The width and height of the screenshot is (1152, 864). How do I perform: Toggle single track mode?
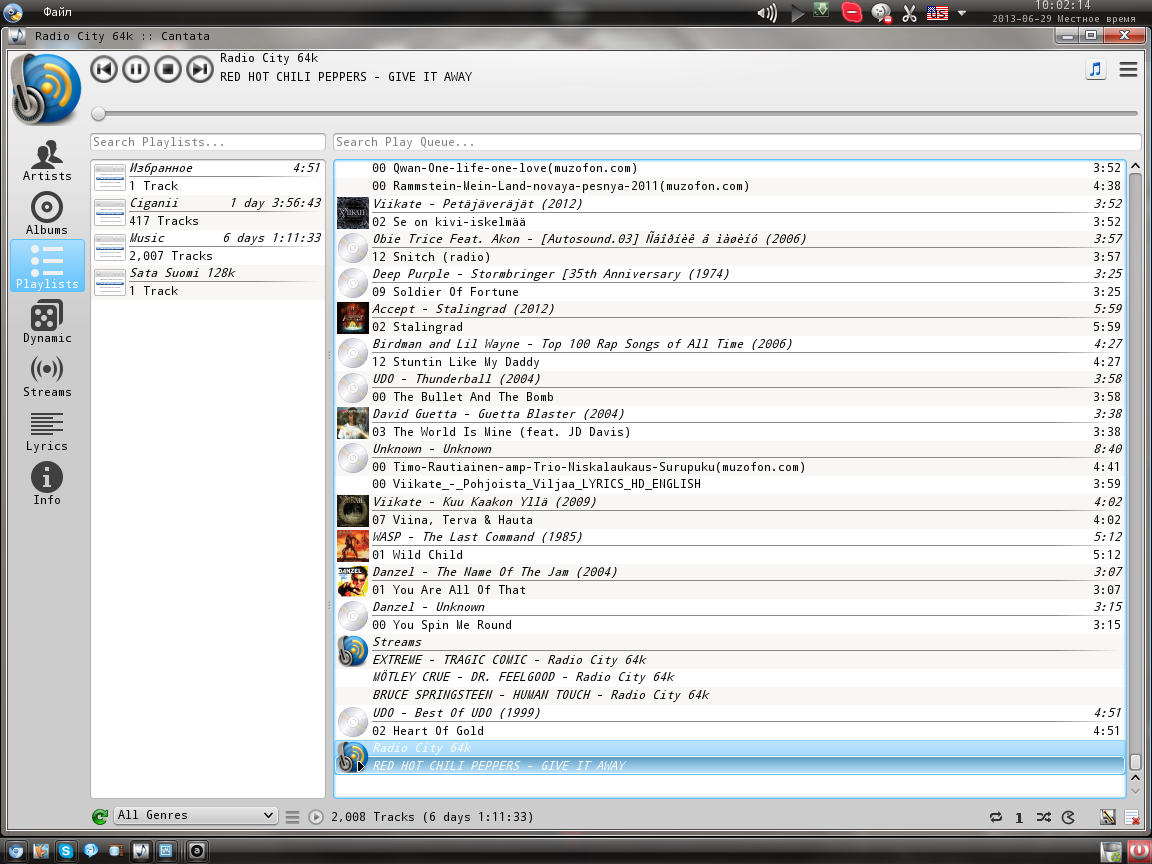[x=1019, y=818]
